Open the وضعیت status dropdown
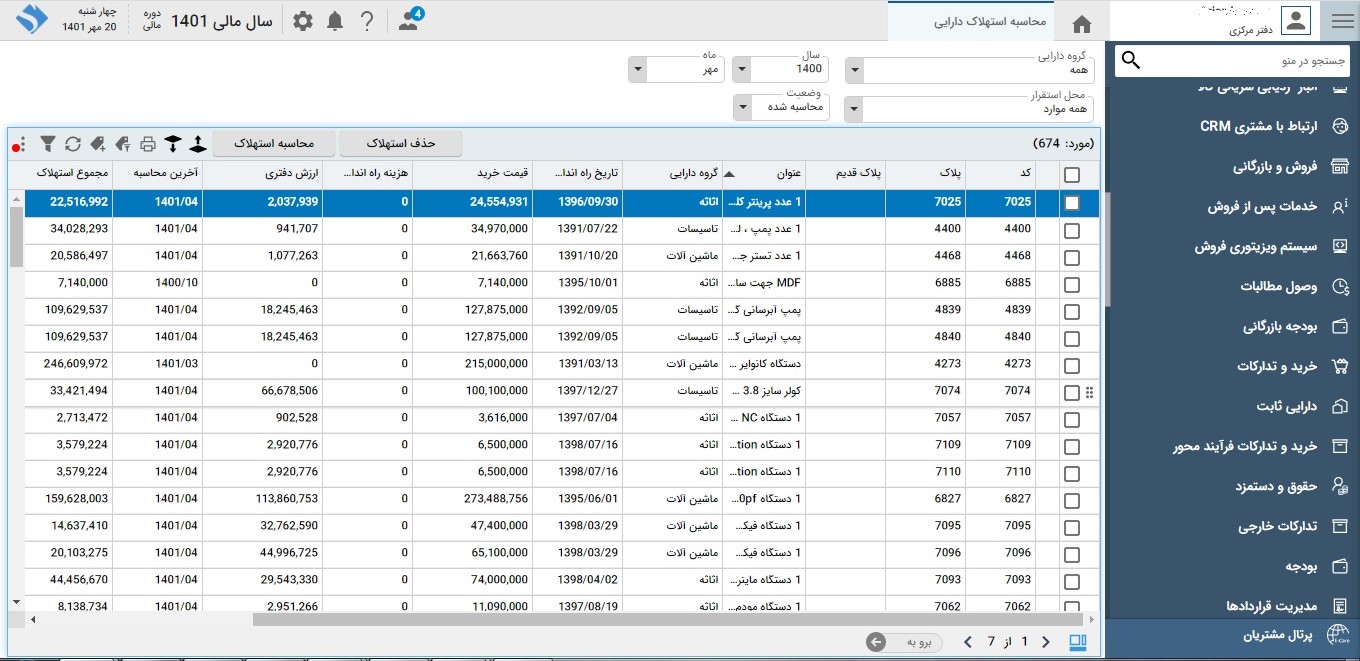The image size is (1360, 661). [742, 107]
